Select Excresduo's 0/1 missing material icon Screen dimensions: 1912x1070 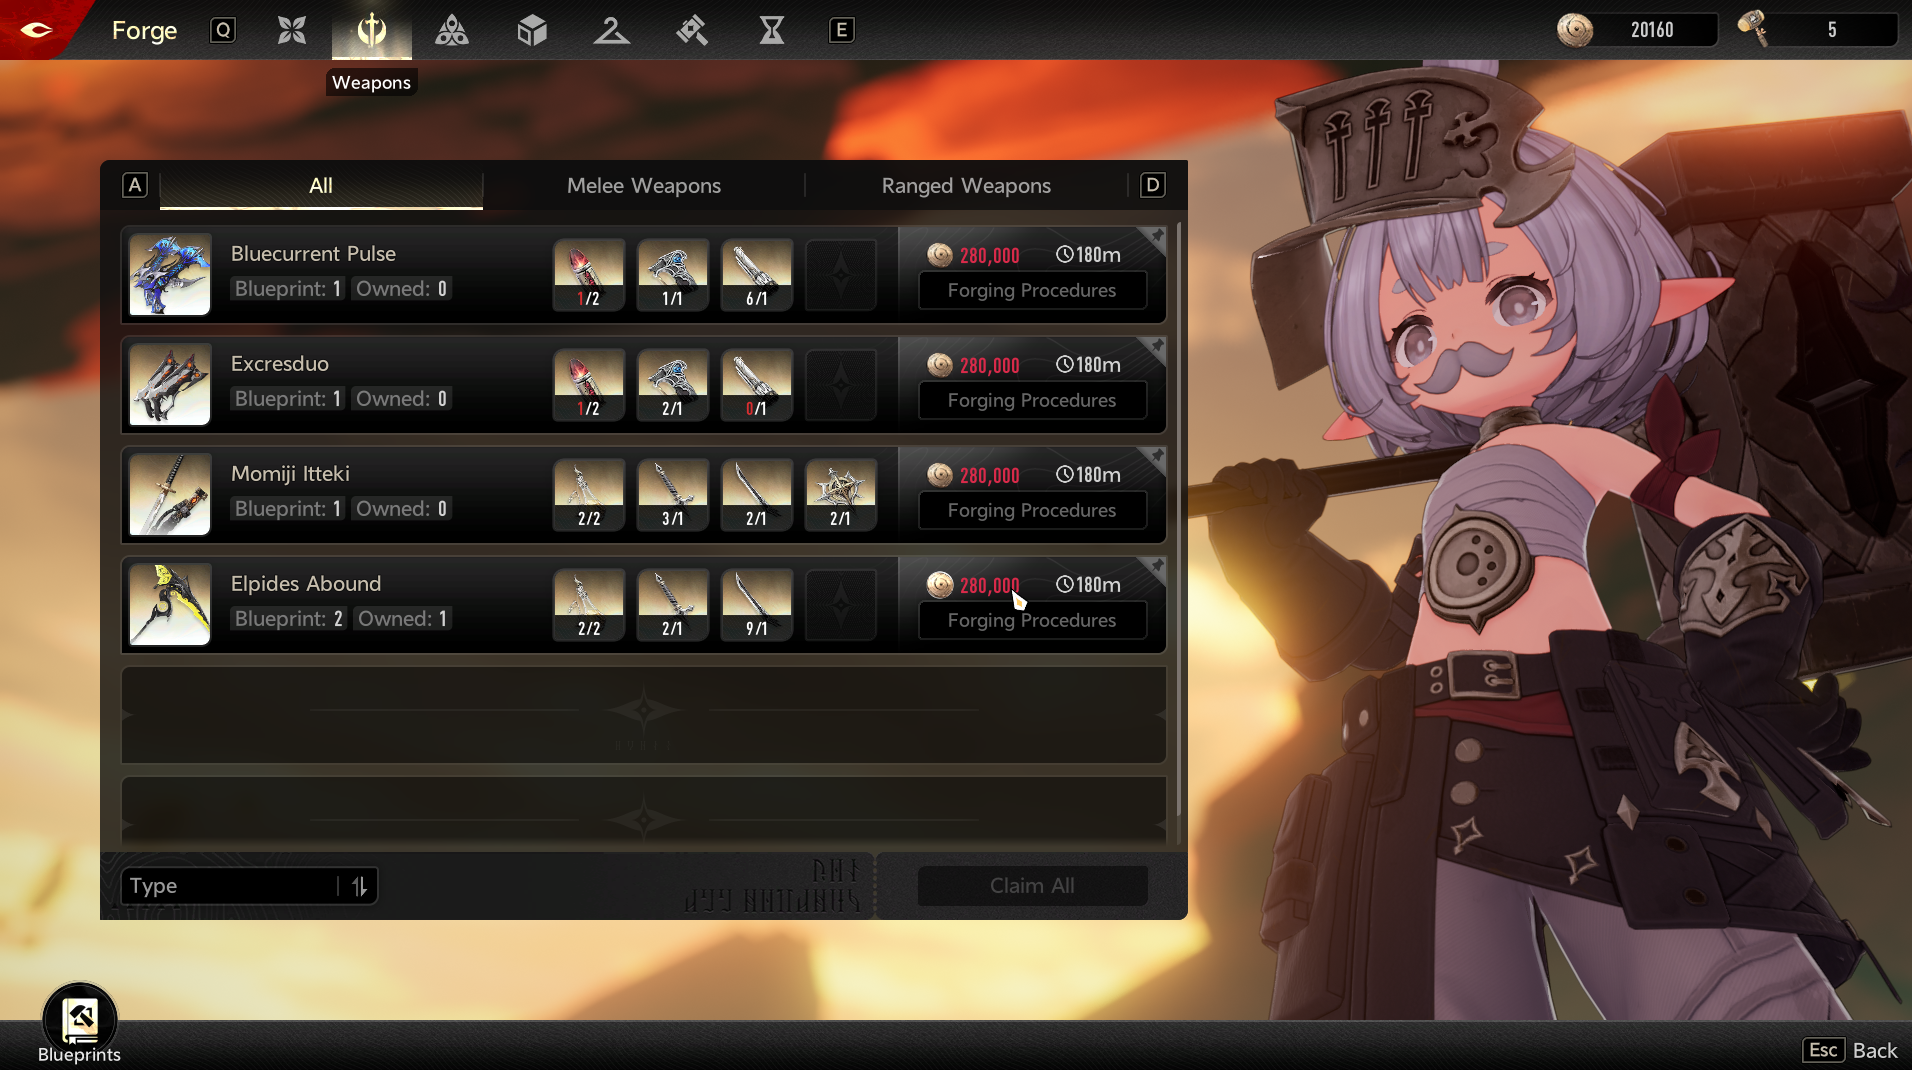(757, 385)
